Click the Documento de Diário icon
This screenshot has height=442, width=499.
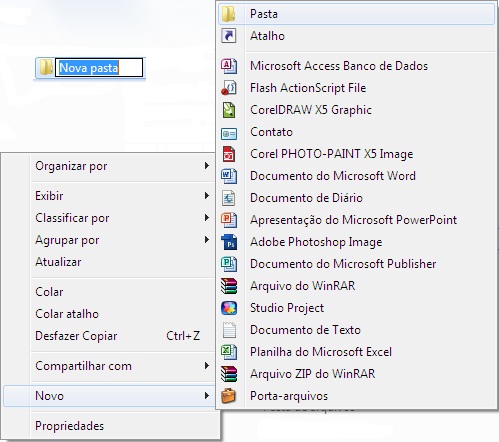click(229, 198)
